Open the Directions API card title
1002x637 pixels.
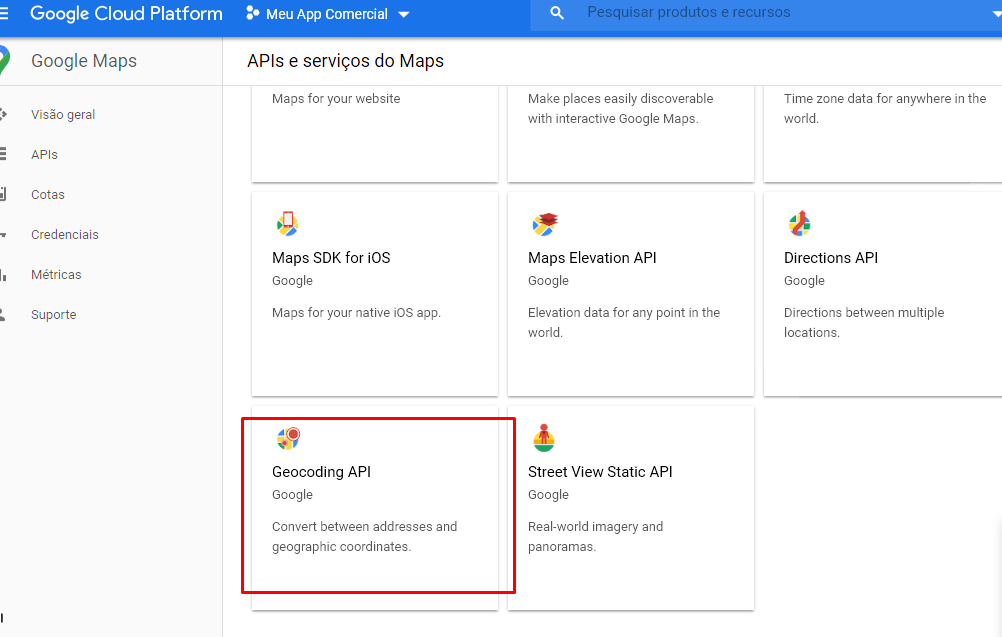point(831,257)
